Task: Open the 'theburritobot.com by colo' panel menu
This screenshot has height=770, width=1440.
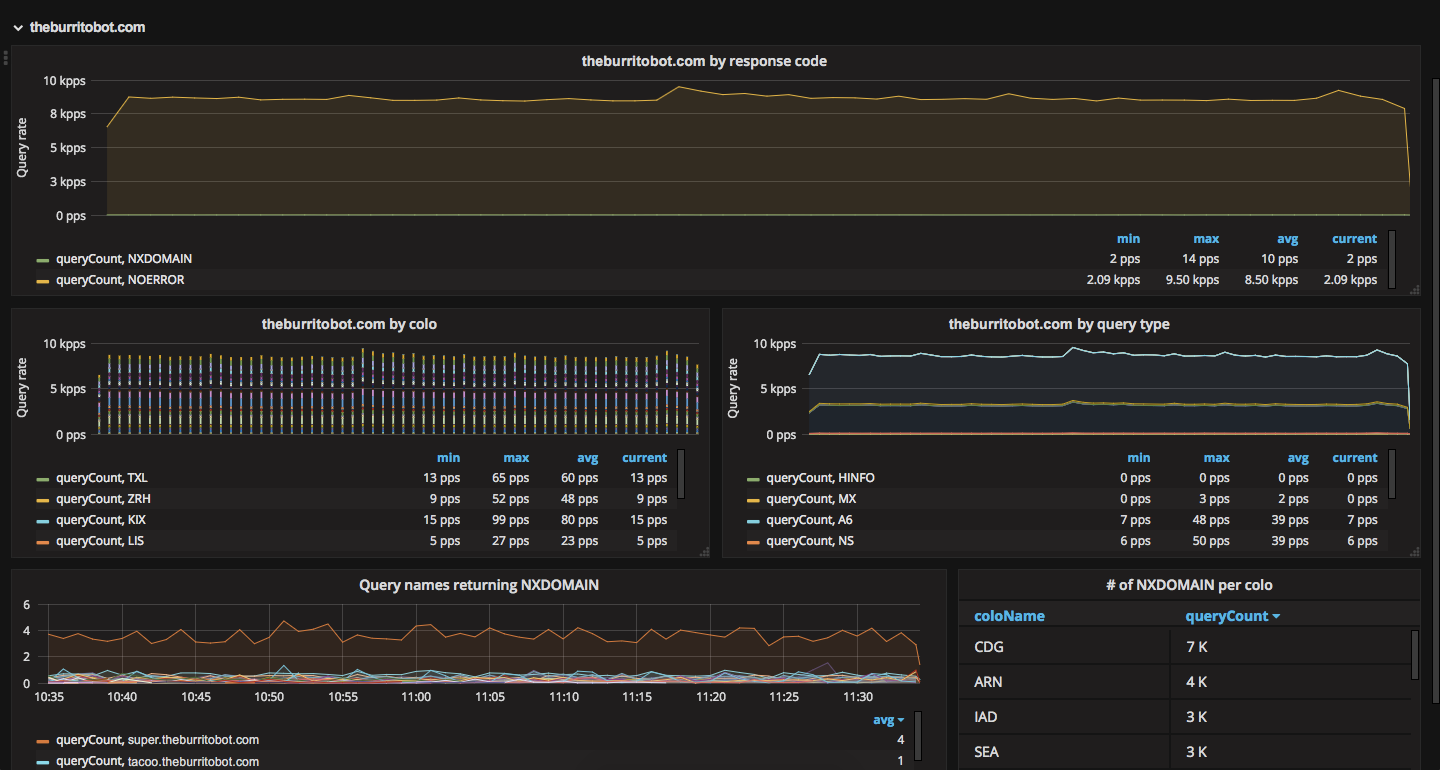Action: [349, 324]
